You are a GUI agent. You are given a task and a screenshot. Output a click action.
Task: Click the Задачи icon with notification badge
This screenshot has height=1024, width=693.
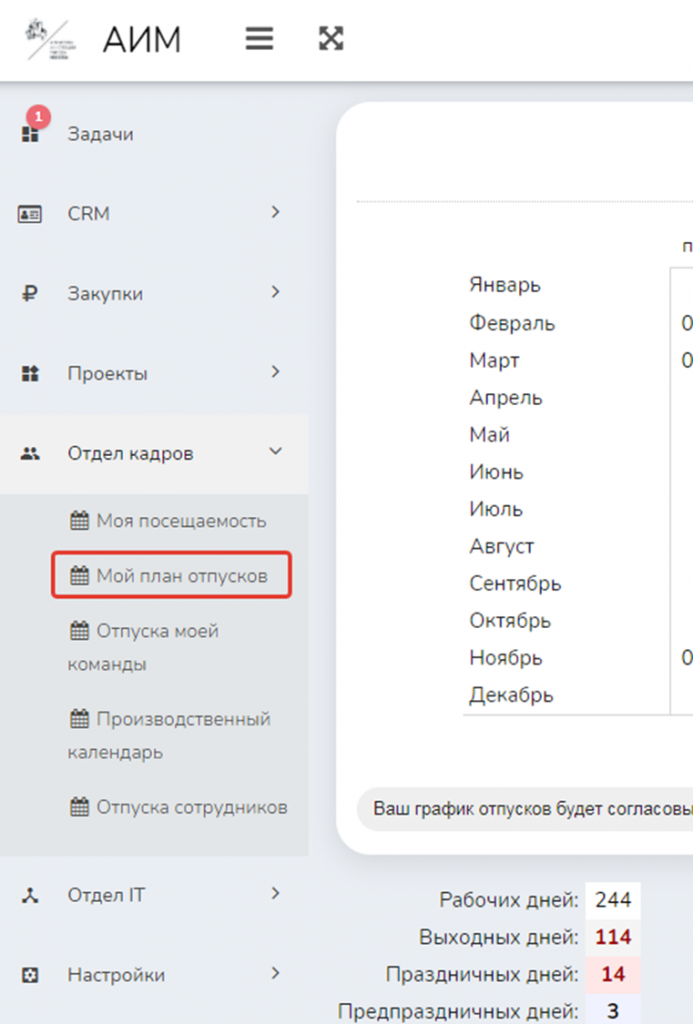point(30,134)
